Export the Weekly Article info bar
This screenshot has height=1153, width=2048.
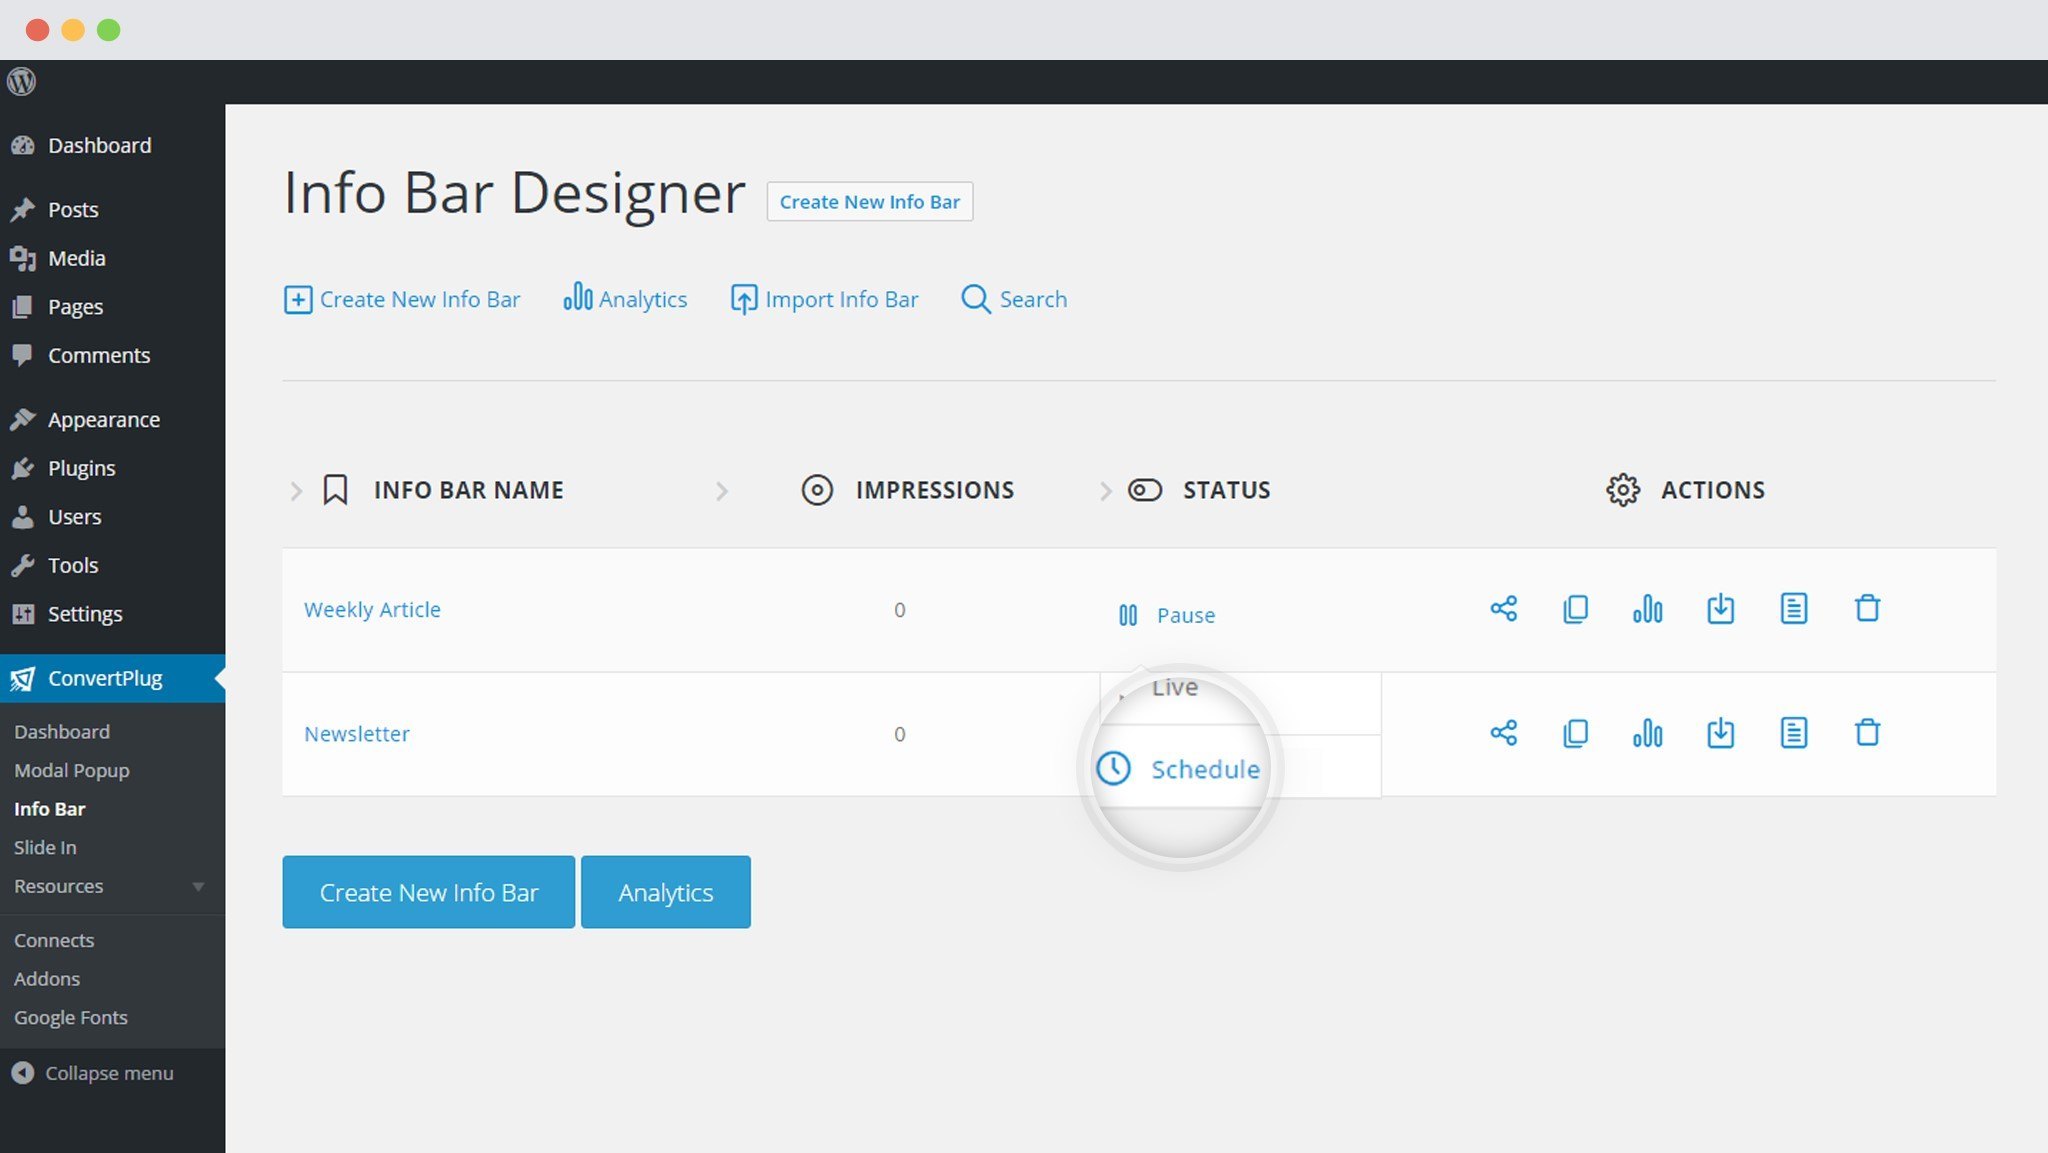(x=1720, y=609)
